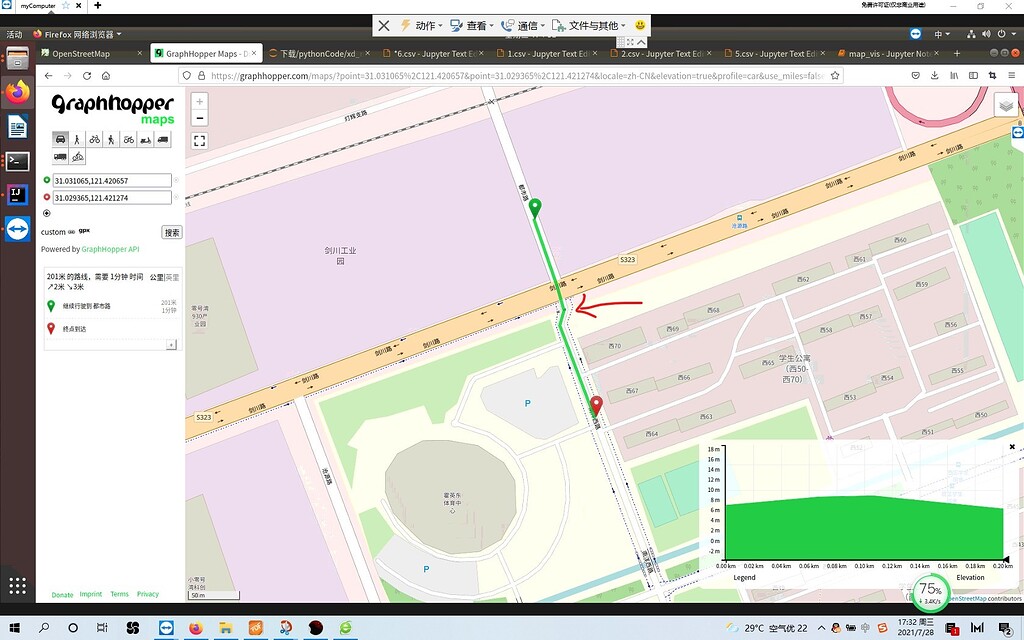The width and height of the screenshot is (1024, 640).
Task: Switch to custom profile mode
Action: 54,231
